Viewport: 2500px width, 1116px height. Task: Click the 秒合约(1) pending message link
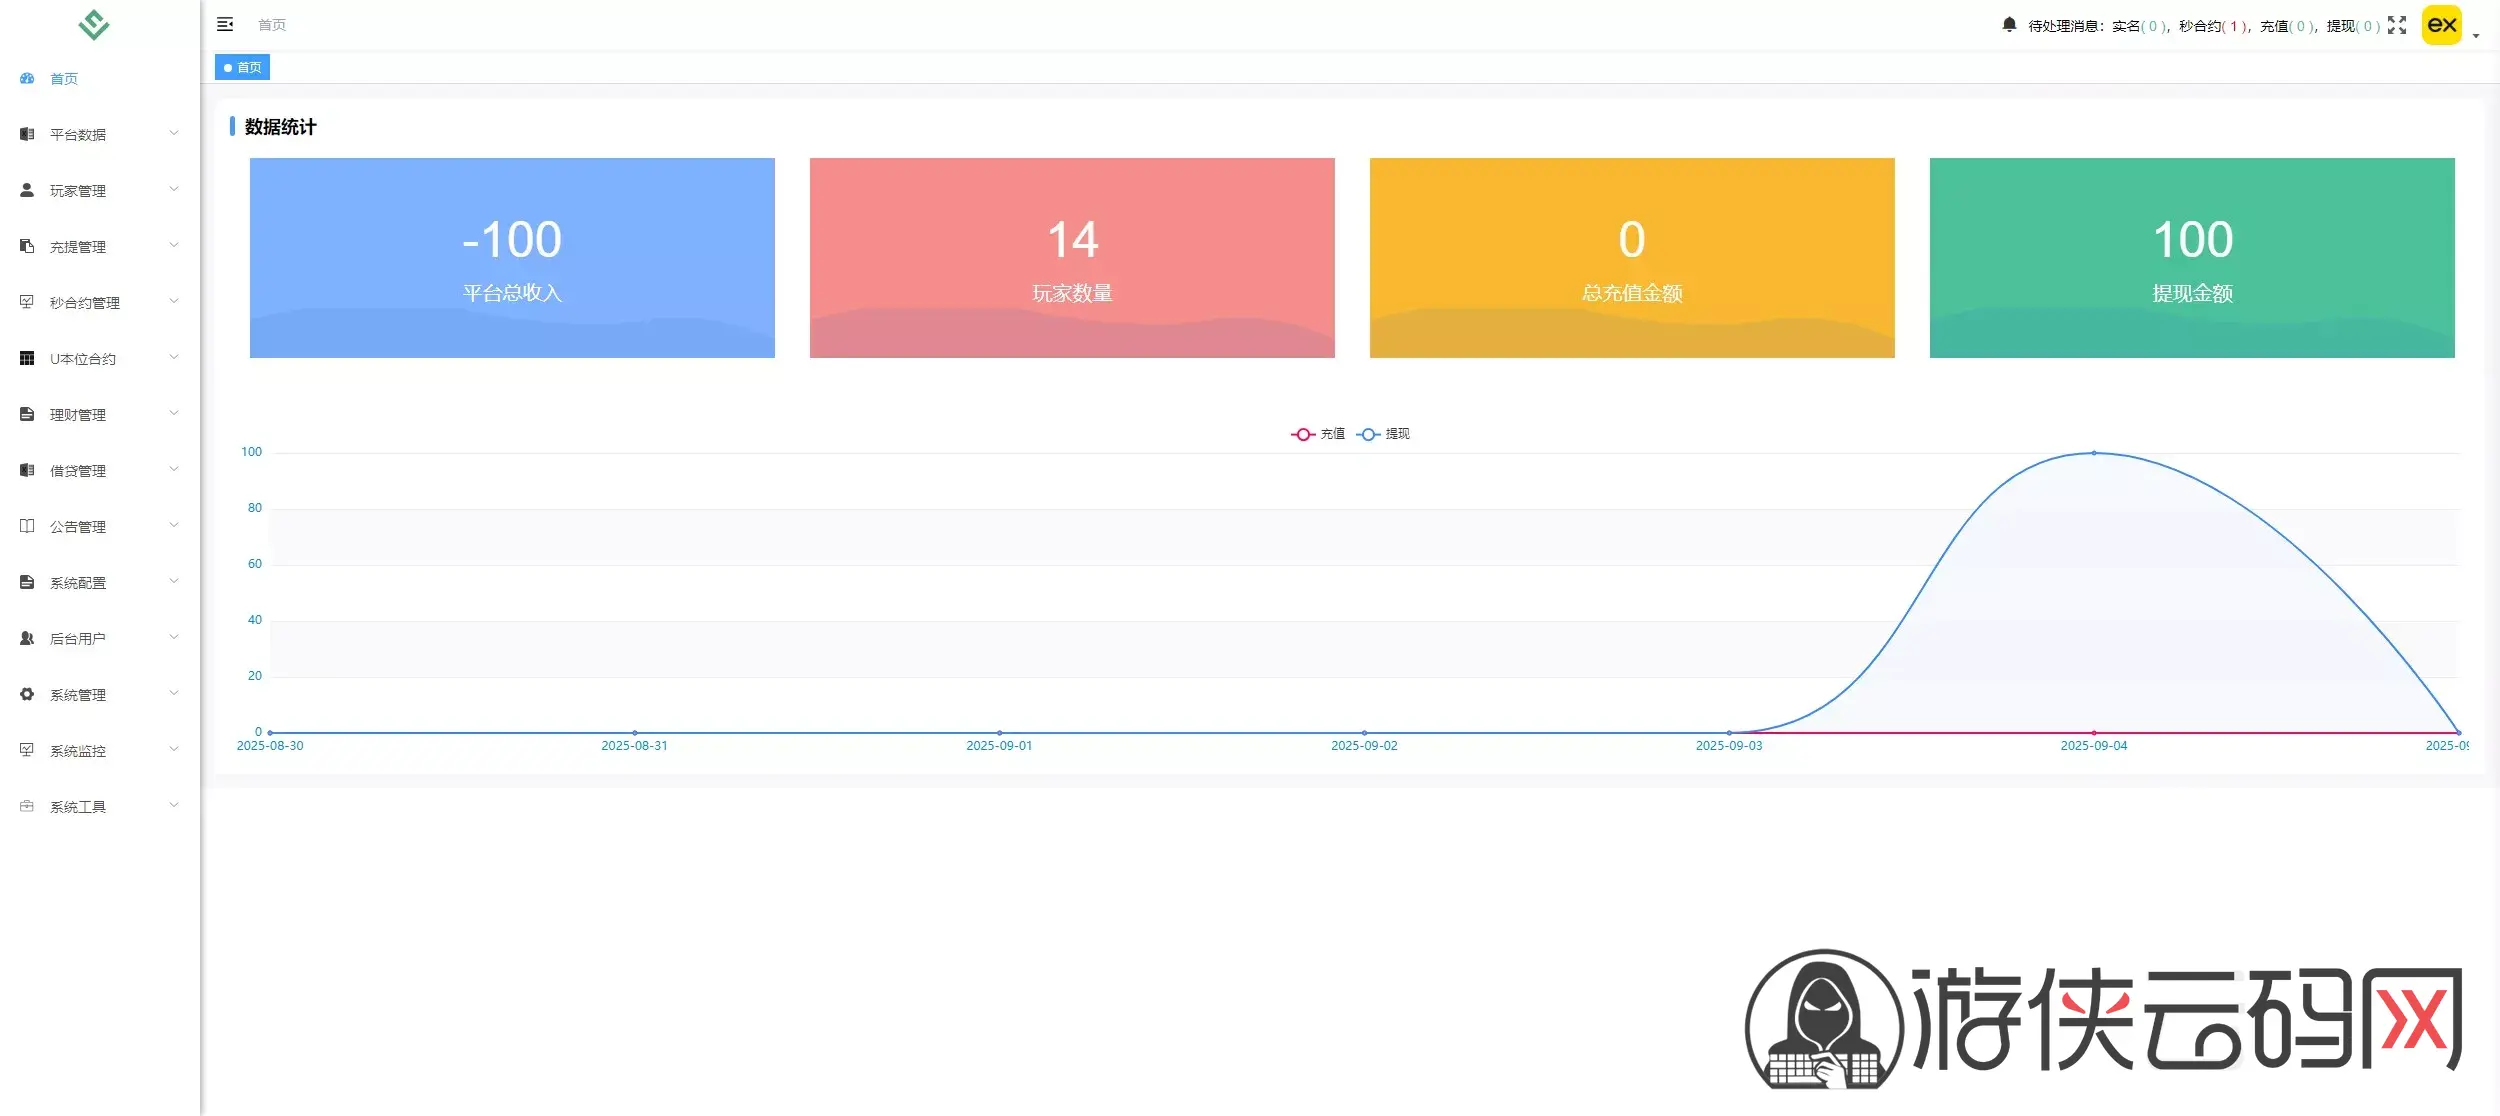(2213, 26)
